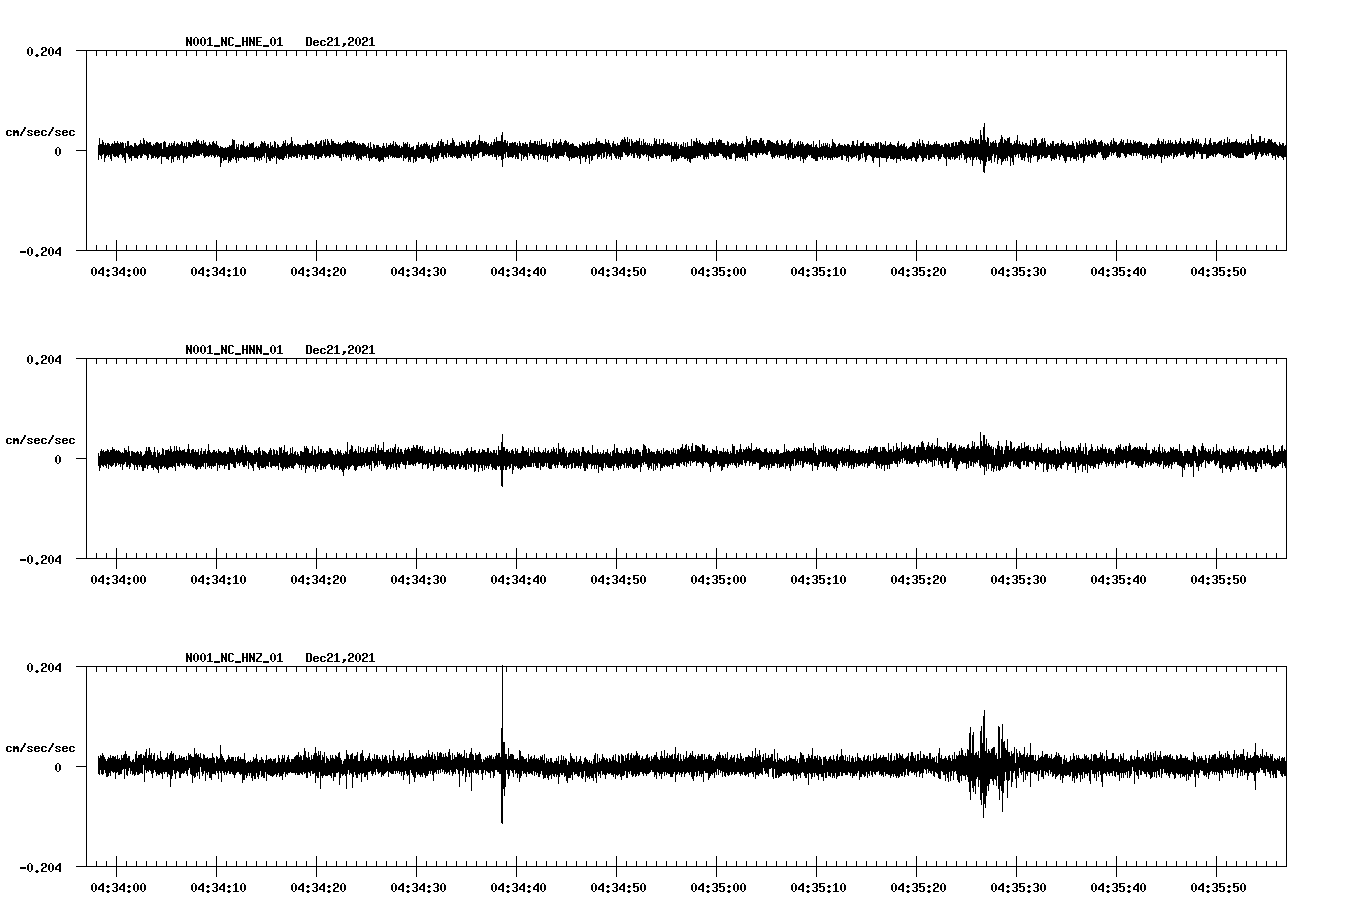Click 04:35:50 time label under HNN plot

coord(1218,579)
